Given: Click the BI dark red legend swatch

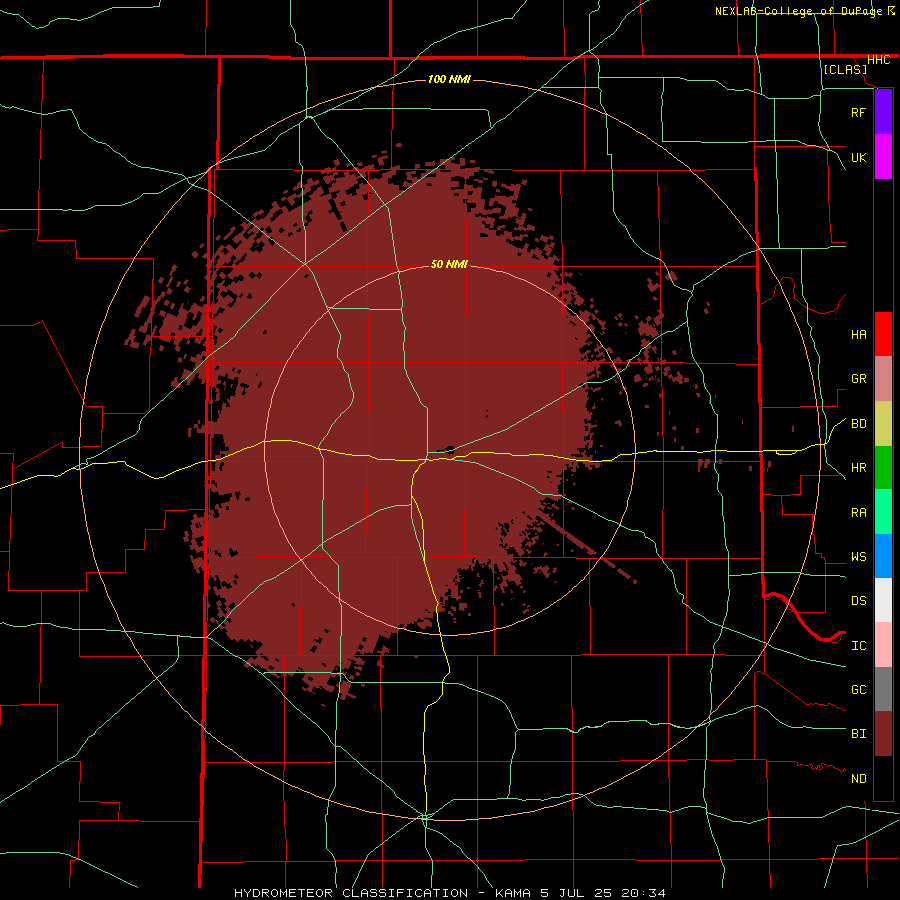Looking at the screenshot, I should pyautogui.click(x=883, y=734).
